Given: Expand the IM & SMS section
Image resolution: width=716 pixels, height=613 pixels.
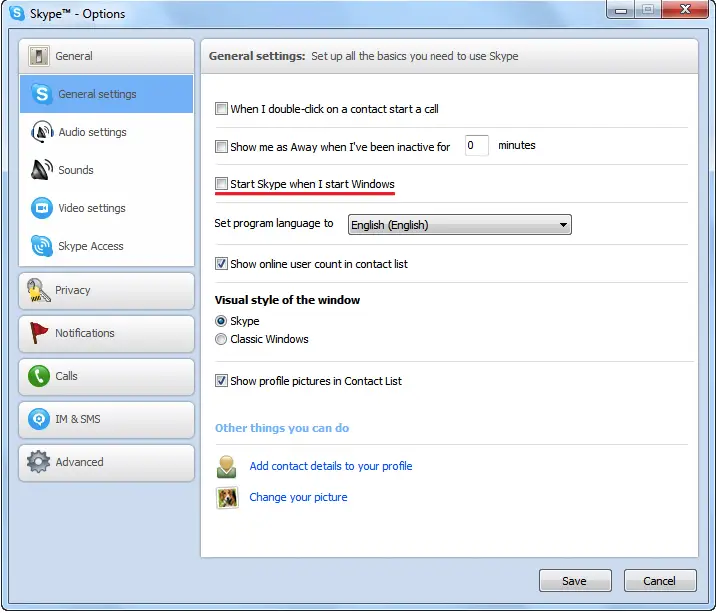Looking at the screenshot, I should 106,419.
